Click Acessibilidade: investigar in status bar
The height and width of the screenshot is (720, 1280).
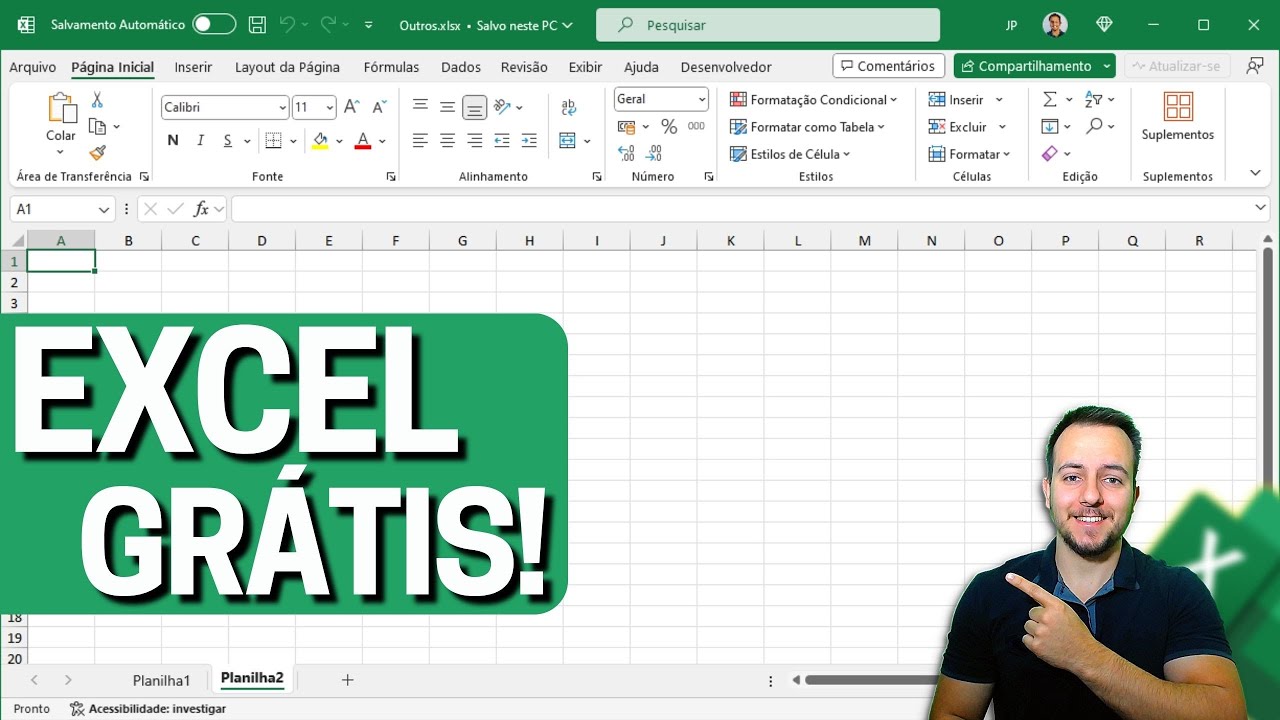[148, 708]
